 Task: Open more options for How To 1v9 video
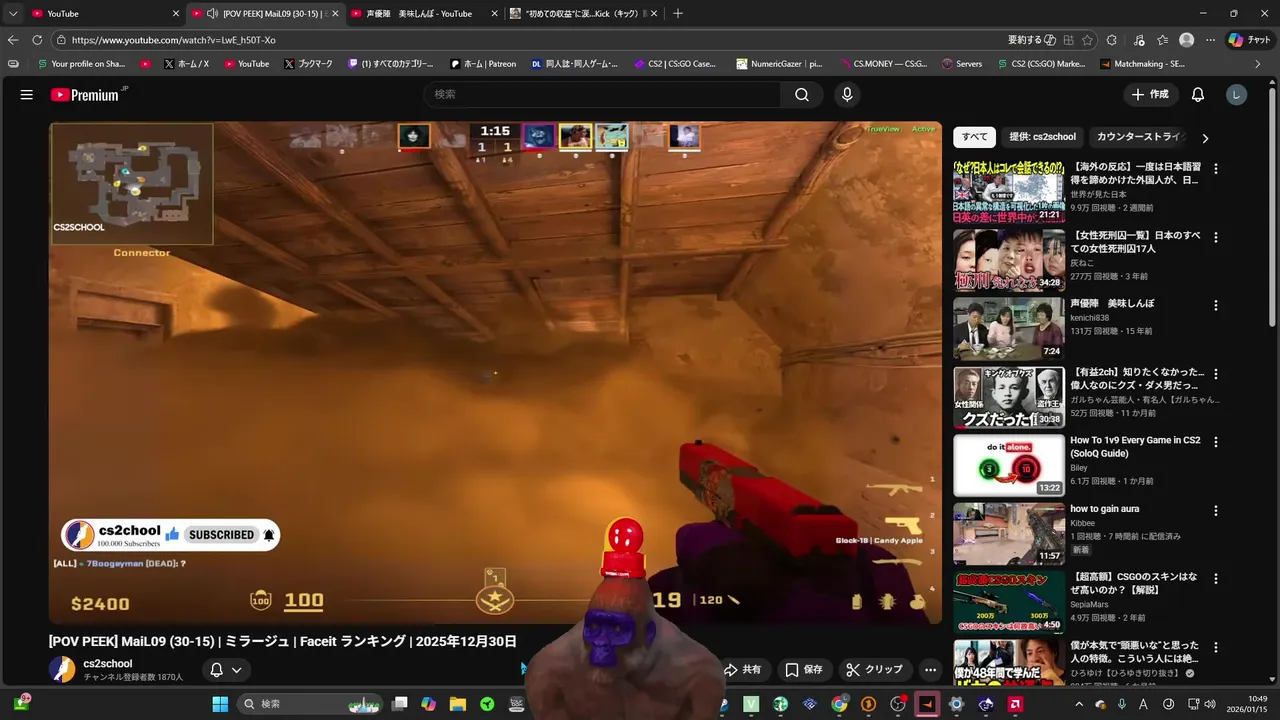click(1216, 442)
